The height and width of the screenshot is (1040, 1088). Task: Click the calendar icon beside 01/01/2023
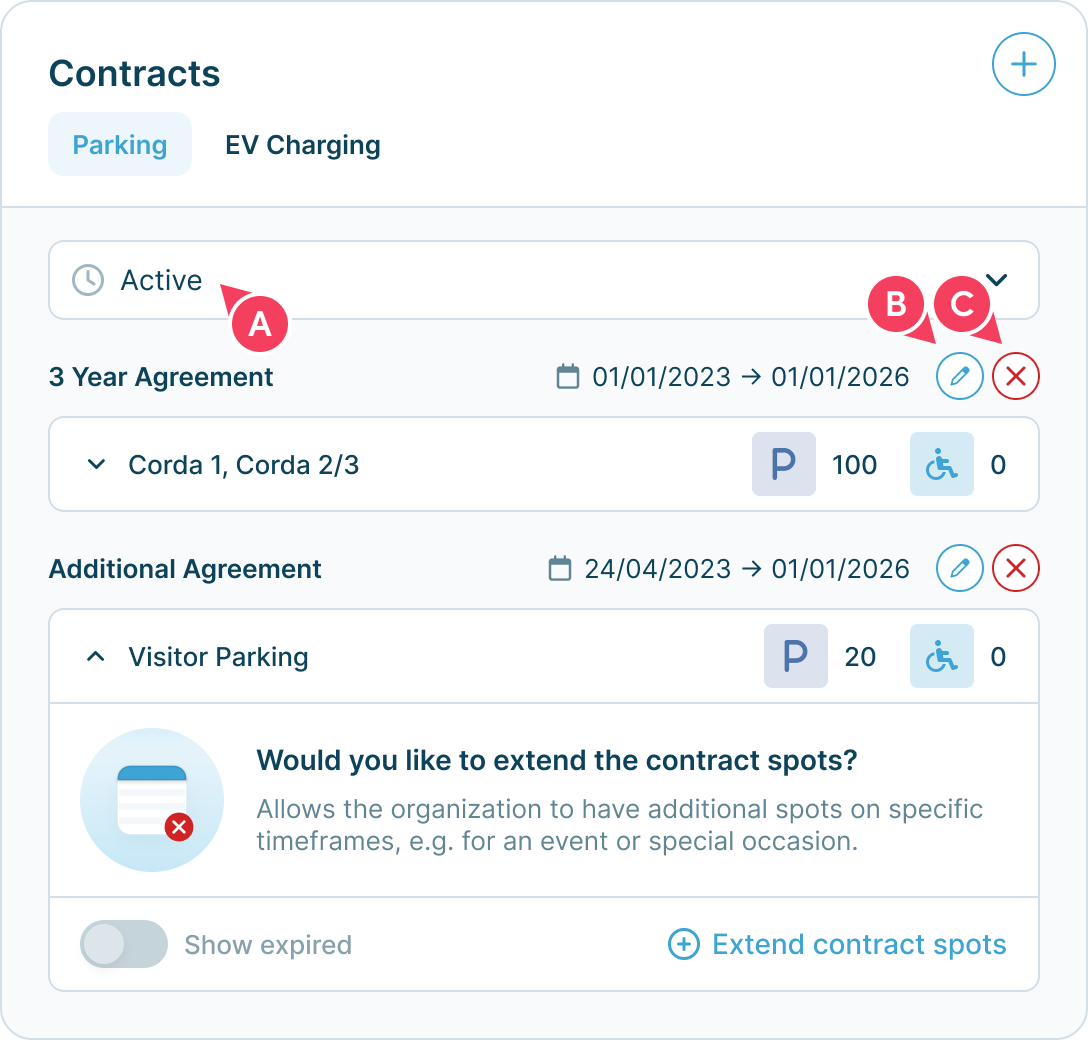click(x=569, y=377)
